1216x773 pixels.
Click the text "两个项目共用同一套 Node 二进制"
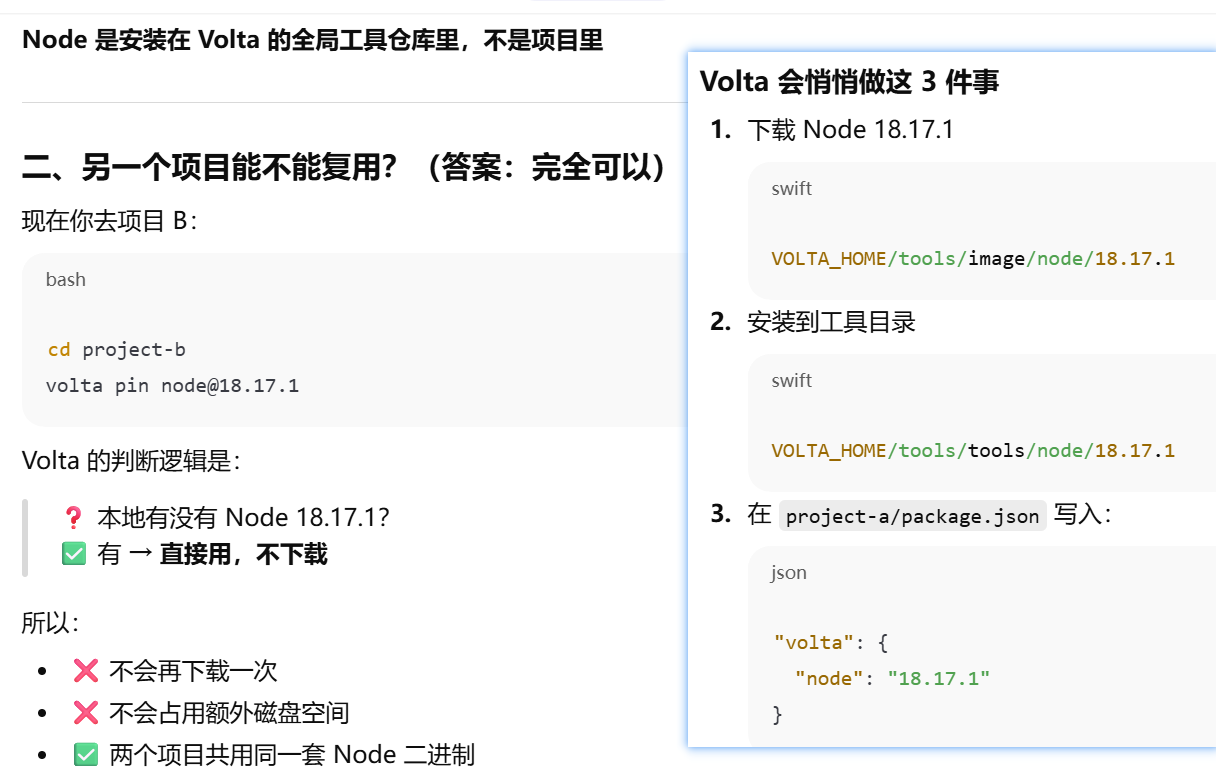(292, 755)
